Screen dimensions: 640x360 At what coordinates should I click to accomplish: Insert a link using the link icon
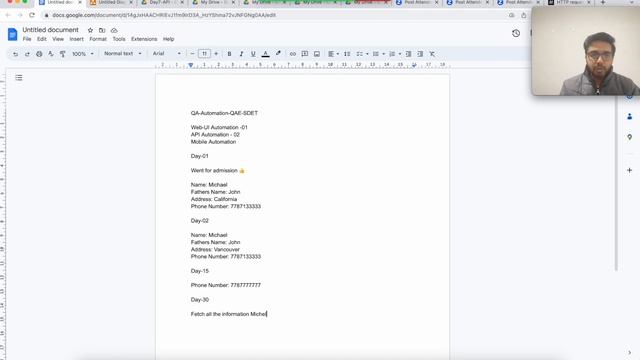pos(293,54)
